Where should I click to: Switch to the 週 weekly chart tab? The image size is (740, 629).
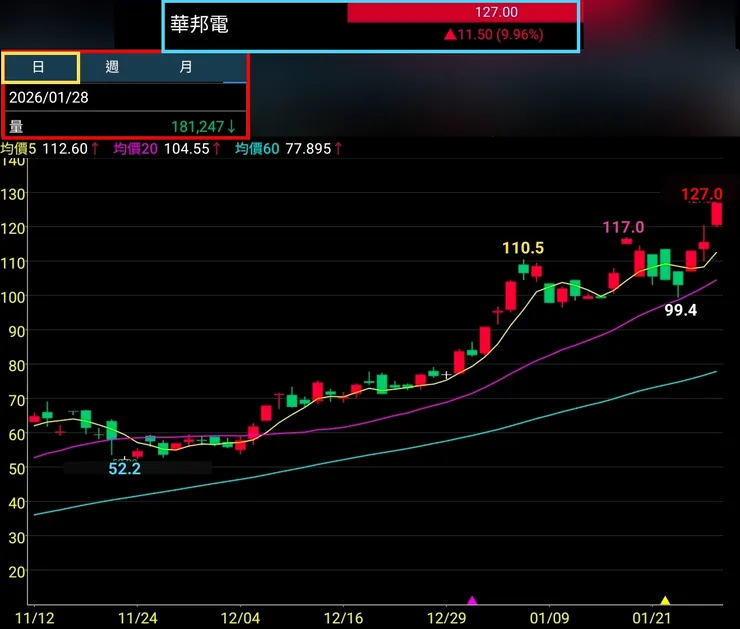(x=112, y=67)
